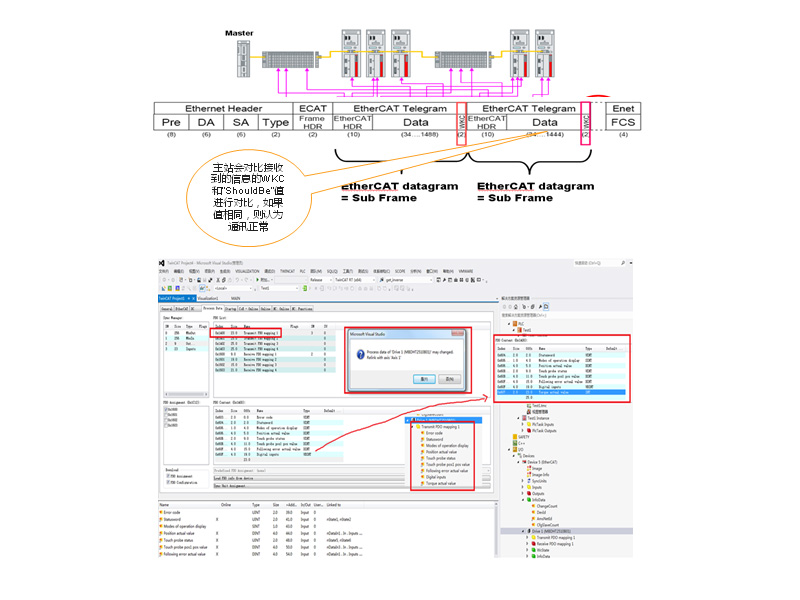Tick the 0x1601 PDO assignment checkbox
The width and height of the screenshot is (800, 600).
click(x=166, y=415)
